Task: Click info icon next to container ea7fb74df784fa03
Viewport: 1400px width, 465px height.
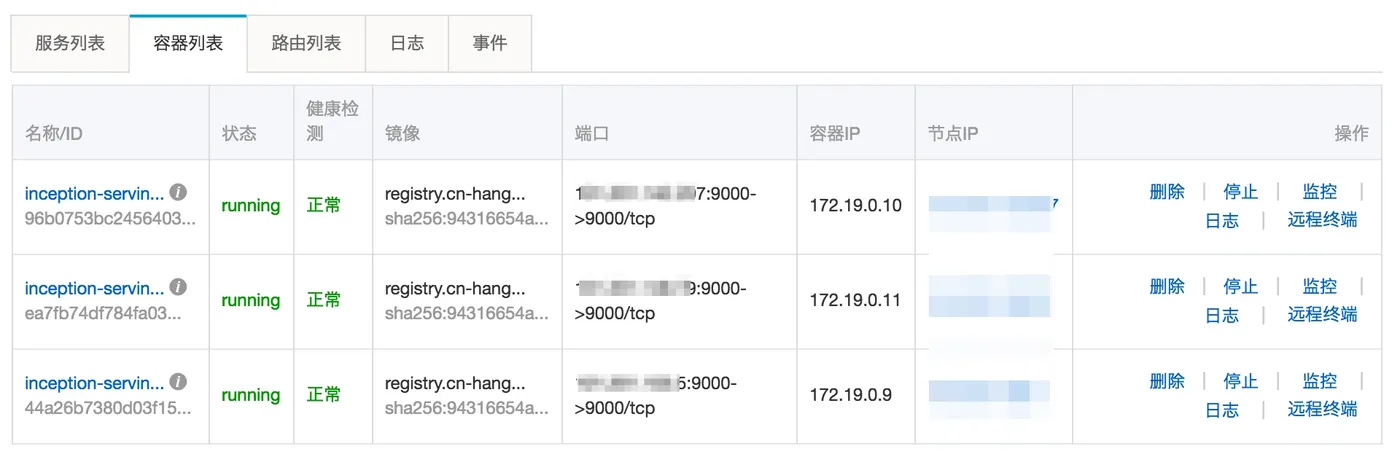Action: tap(178, 287)
